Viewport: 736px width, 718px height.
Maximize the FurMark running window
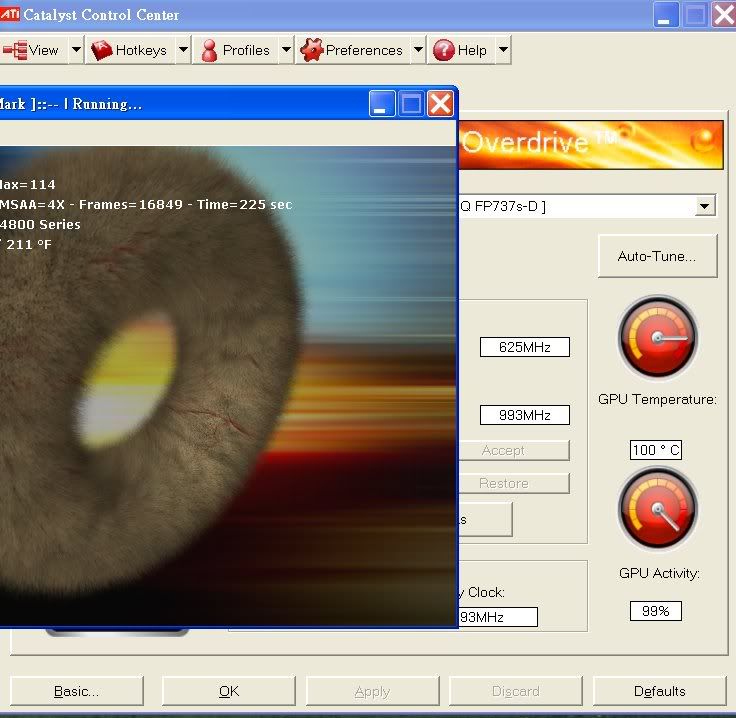pyautogui.click(x=411, y=103)
